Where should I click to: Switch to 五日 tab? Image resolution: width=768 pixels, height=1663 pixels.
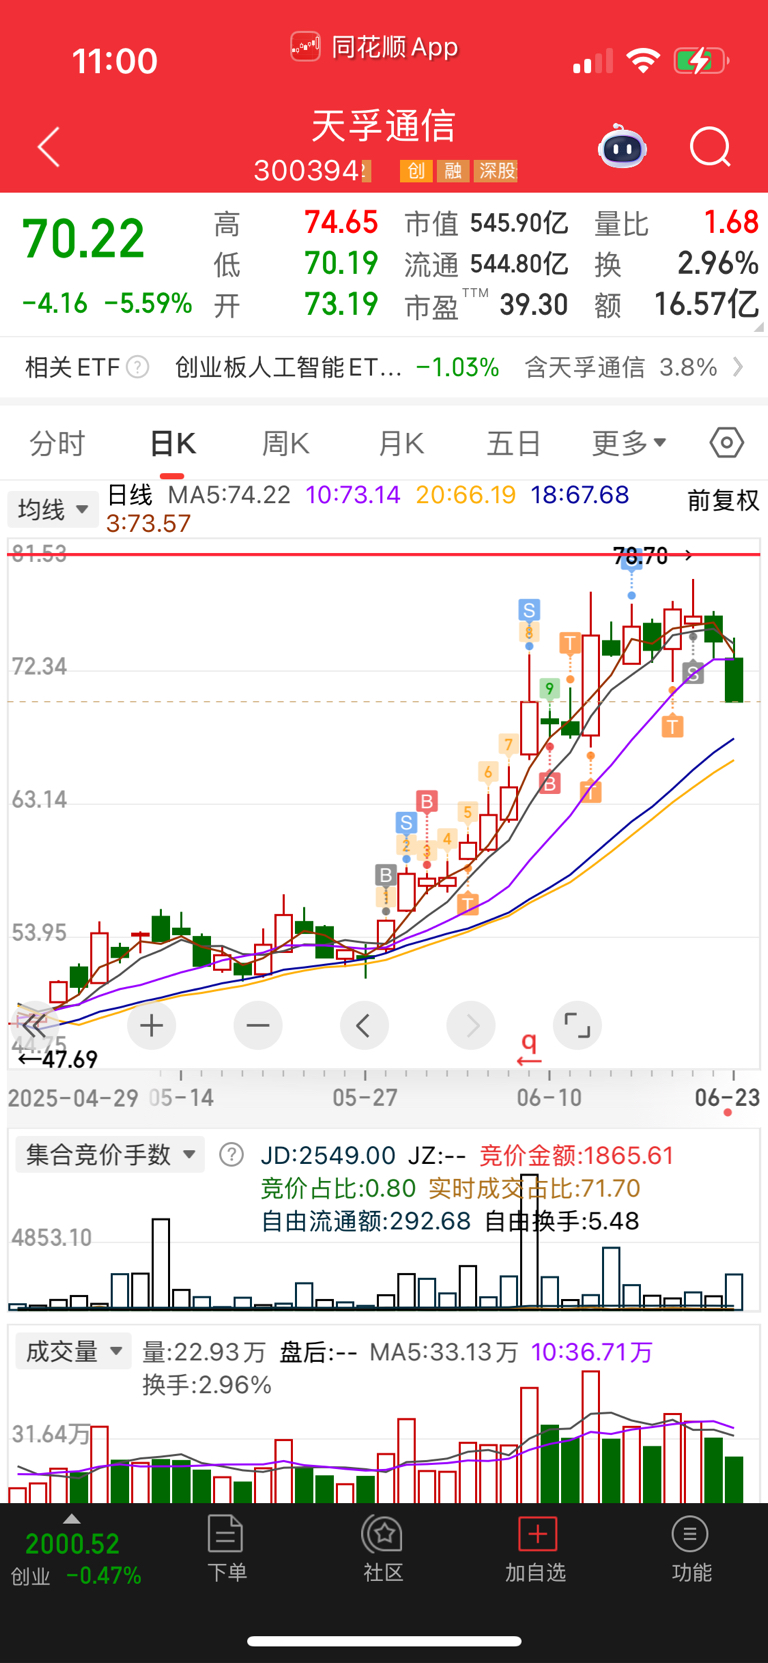click(514, 443)
